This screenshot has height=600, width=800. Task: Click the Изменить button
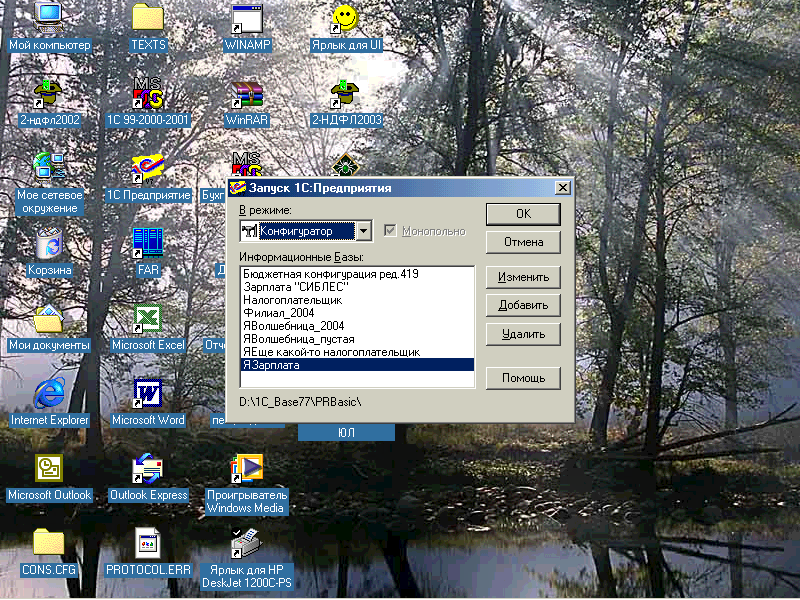click(x=523, y=277)
